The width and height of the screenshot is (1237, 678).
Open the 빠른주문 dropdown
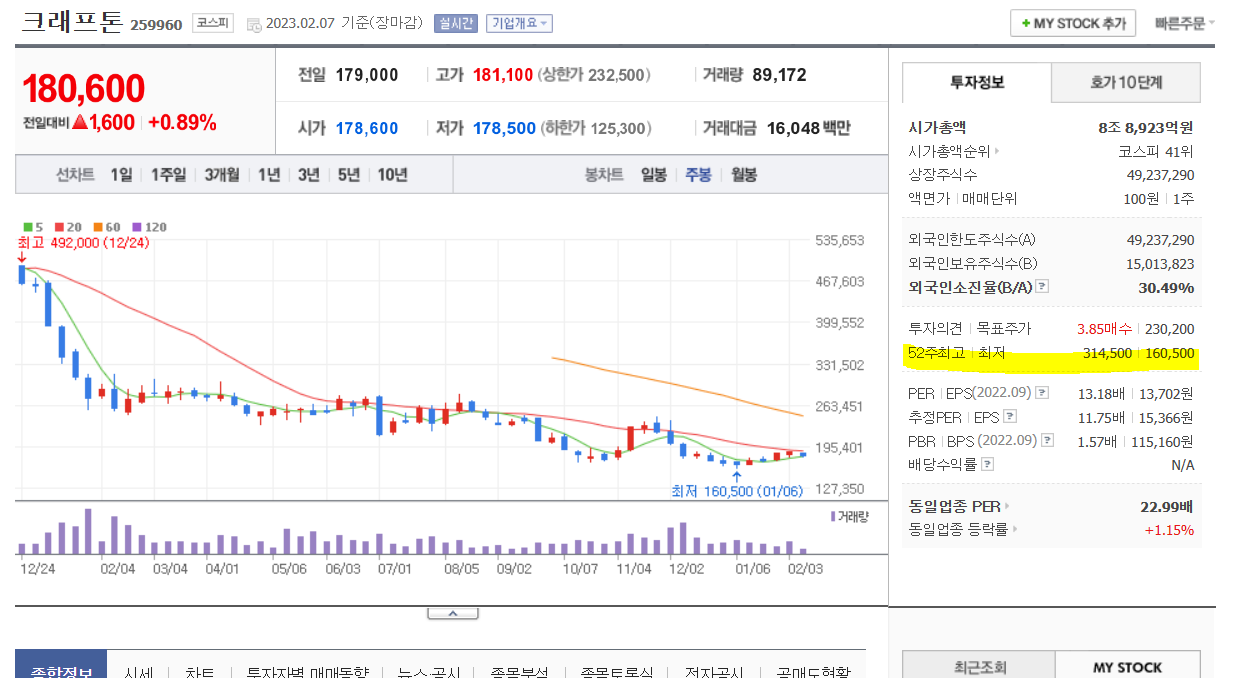(x=1184, y=23)
